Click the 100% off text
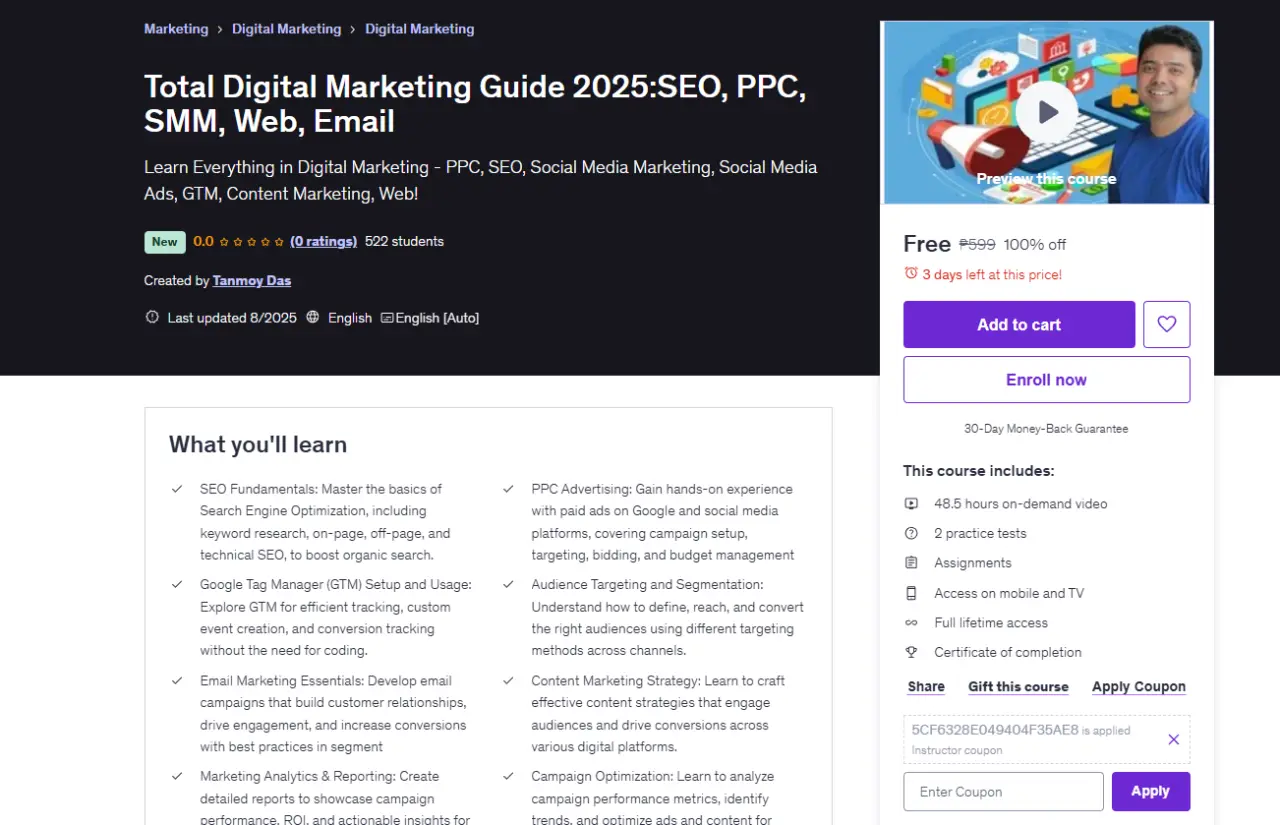Screen dimensions: 1280x825 1035,244
